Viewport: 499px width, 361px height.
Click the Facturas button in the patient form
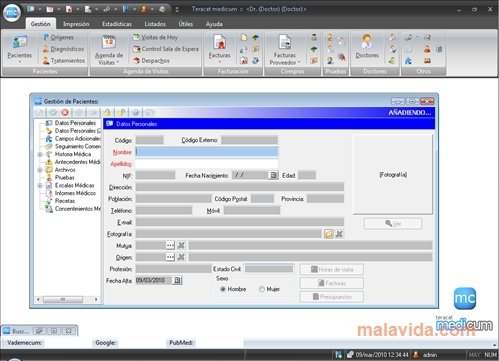coord(332,283)
